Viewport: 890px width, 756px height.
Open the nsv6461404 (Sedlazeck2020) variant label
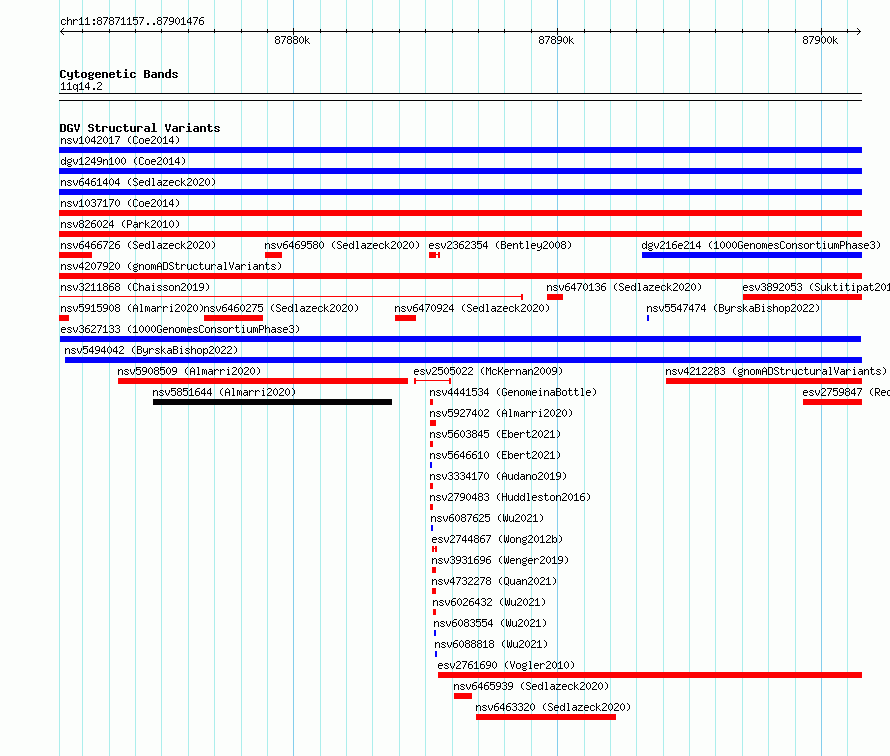point(138,182)
